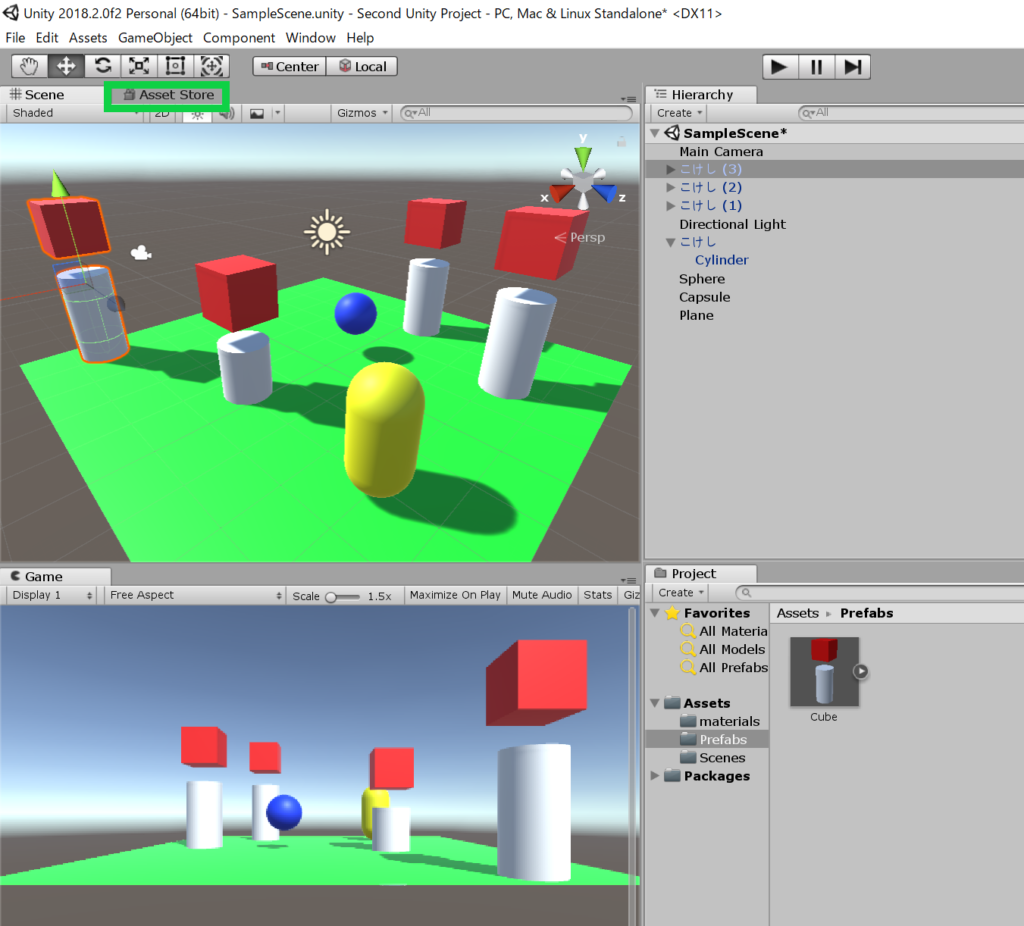This screenshot has width=1024, height=926.
Task: Open the Gizmos dropdown
Action: [362, 113]
